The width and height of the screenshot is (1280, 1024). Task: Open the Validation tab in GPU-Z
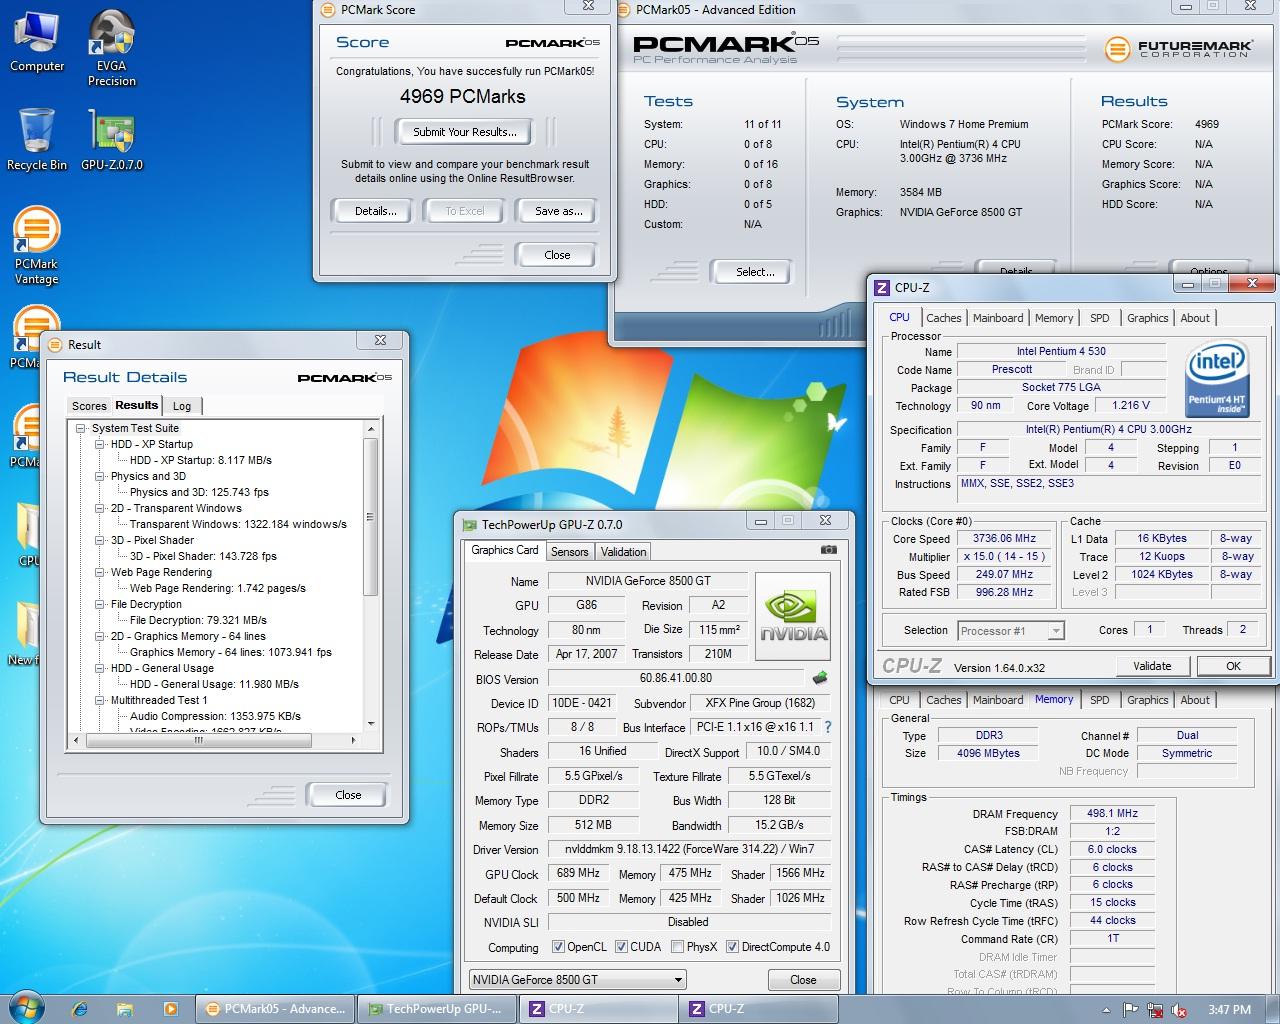pyautogui.click(x=623, y=552)
